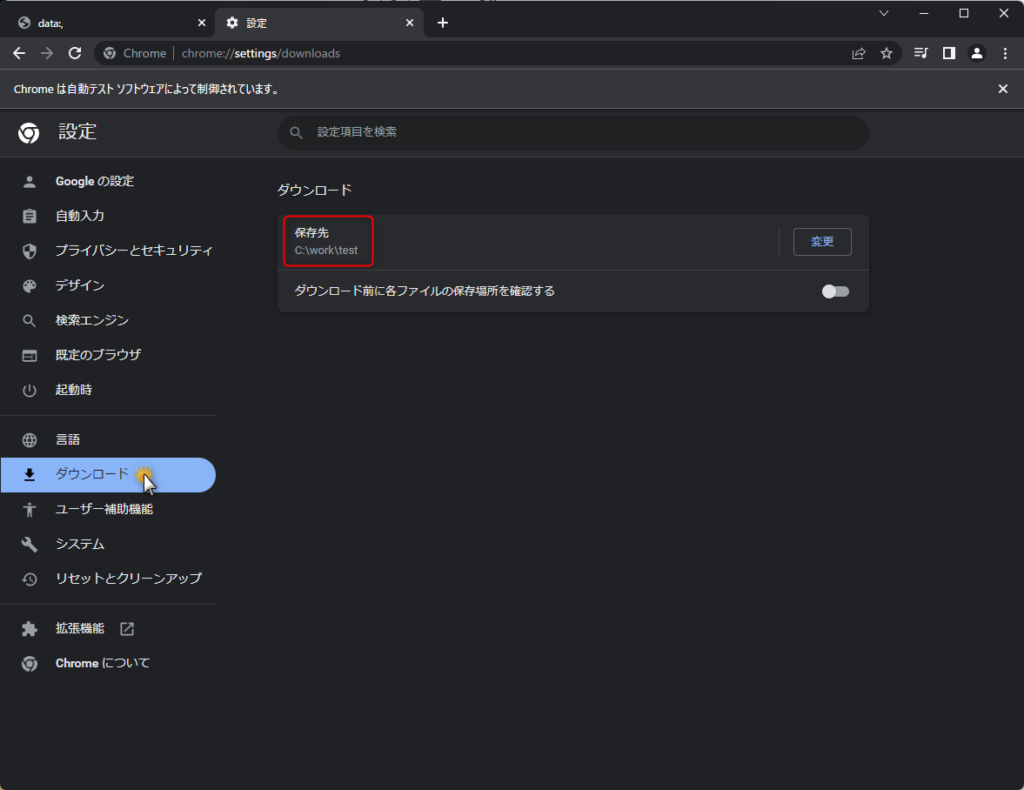1024x790 pixels.
Task: Select the 設定 tab
Action: click(319, 23)
